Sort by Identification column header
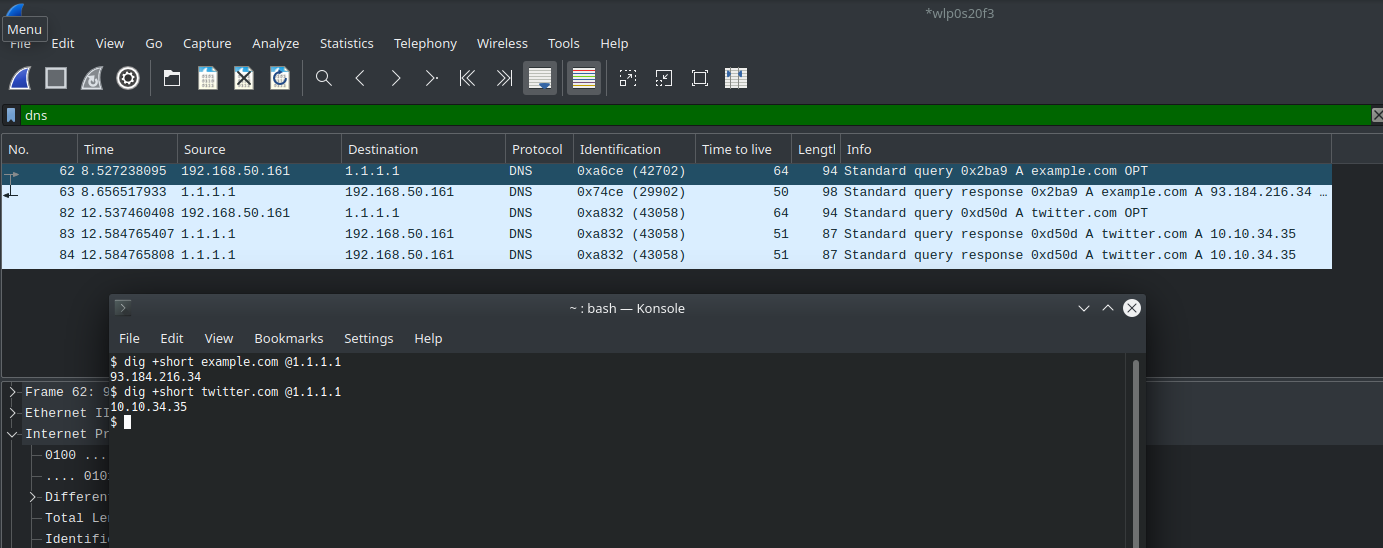The height and width of the screenshot is (548, 1383). tap(634, 149)
